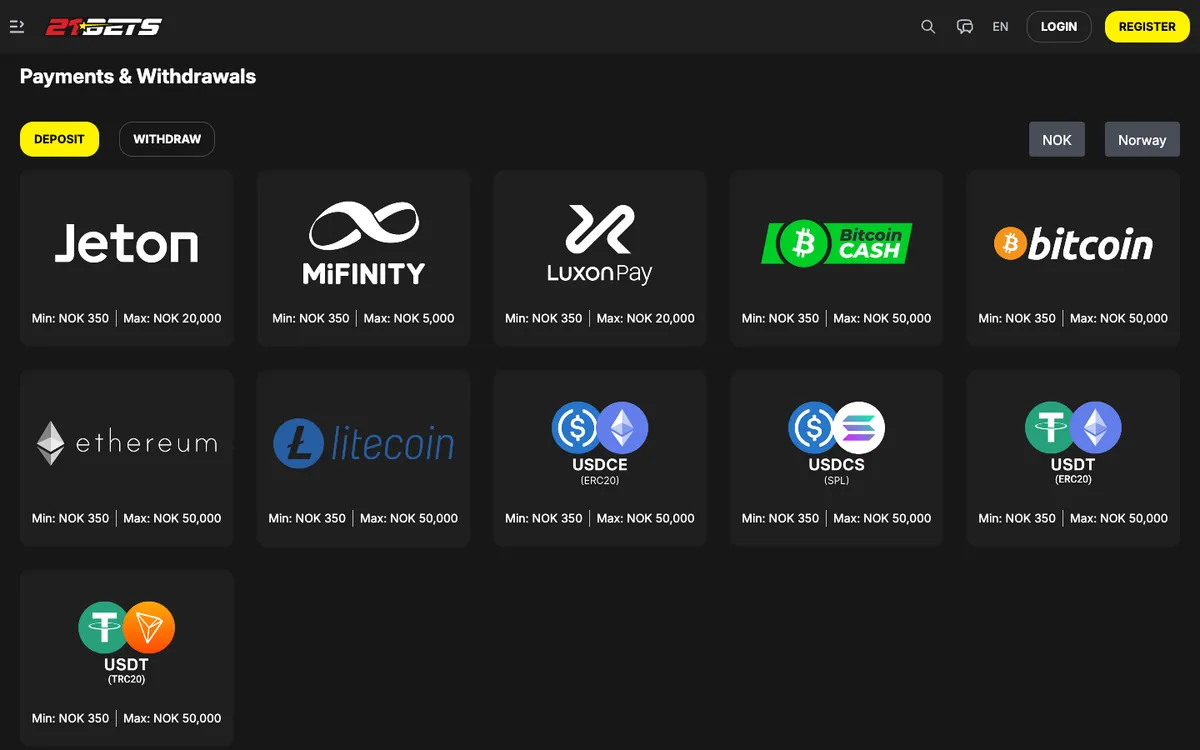Open search with the magnifier icon
The width and height of the screenshot is (1200, 750).
coord(928,27)
